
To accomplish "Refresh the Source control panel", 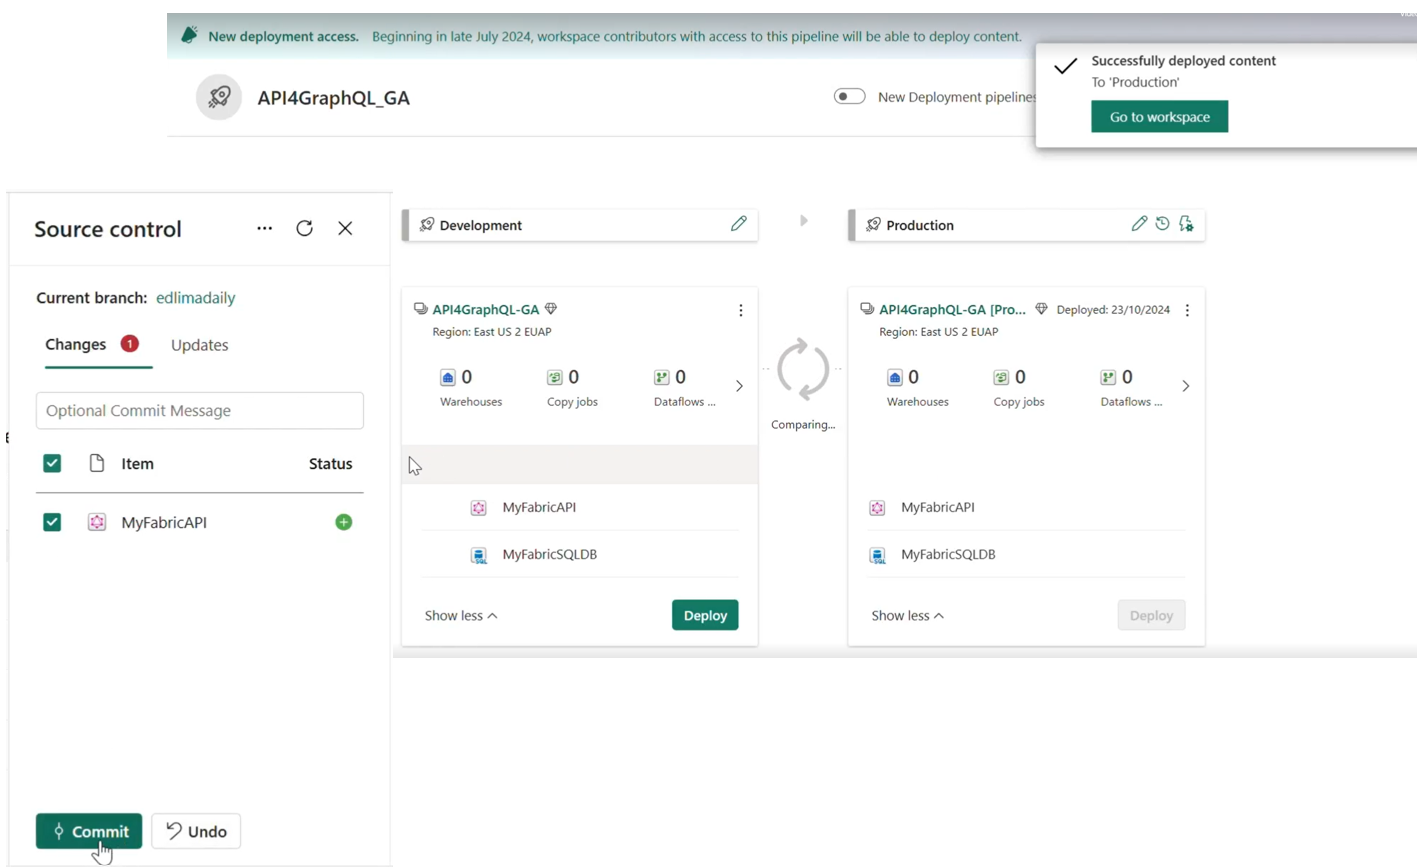I will click(304, 228).
